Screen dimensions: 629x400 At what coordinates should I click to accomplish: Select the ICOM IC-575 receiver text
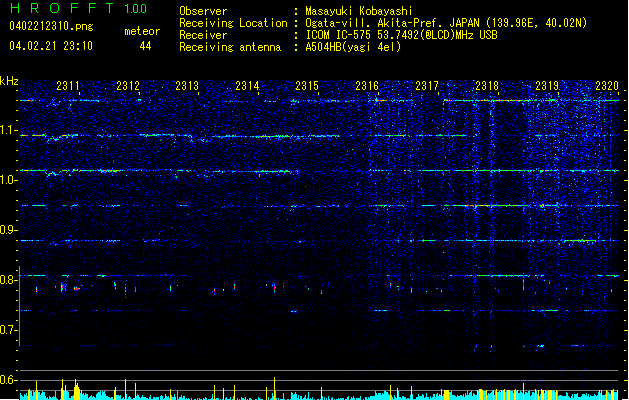click(x=401, y=35)
